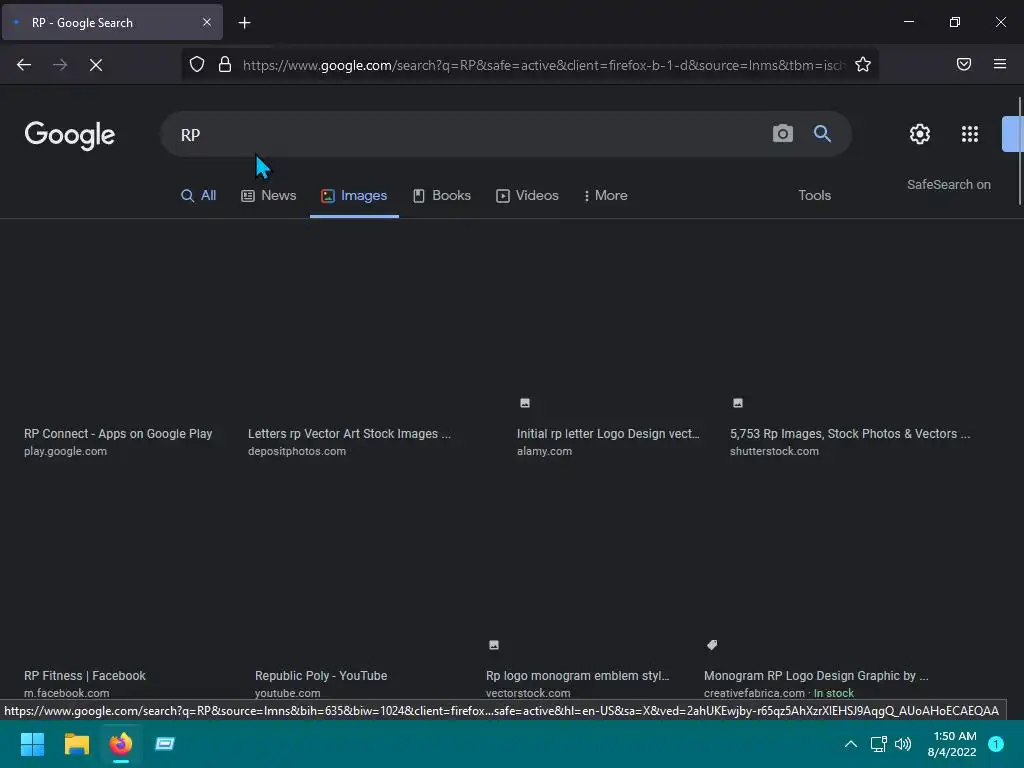The width and height of the screenshot is (1024, 768).
Task: Open the network status tray icon
Action: pos(878,744)
